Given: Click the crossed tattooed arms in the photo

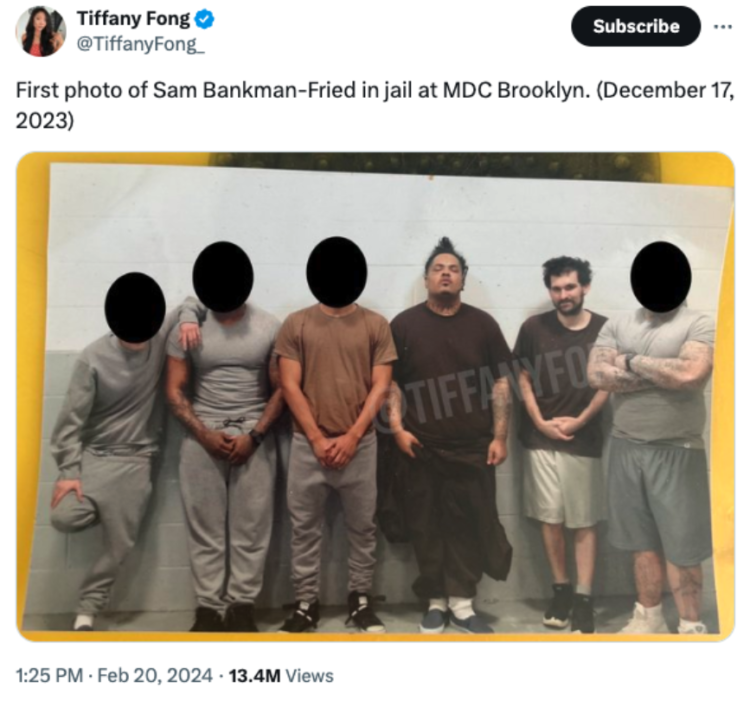Looking at the screenshot, I should pyautogui.click(x=650, y=367).
